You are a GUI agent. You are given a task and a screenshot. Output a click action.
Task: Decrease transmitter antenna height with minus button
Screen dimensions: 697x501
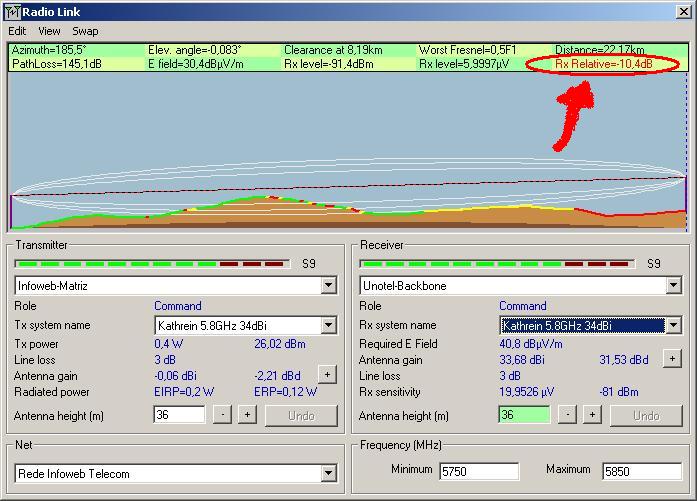[222, 415]
